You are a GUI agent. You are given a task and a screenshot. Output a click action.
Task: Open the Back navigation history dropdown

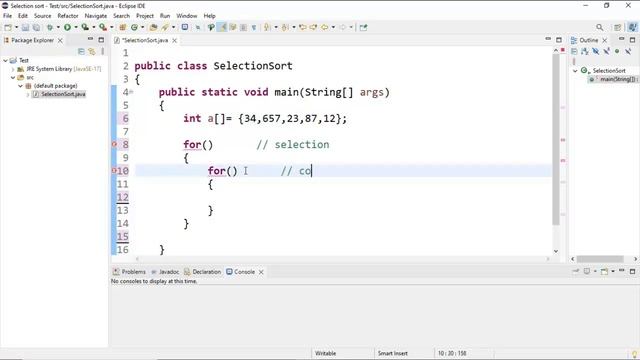(x=333, y=27)
